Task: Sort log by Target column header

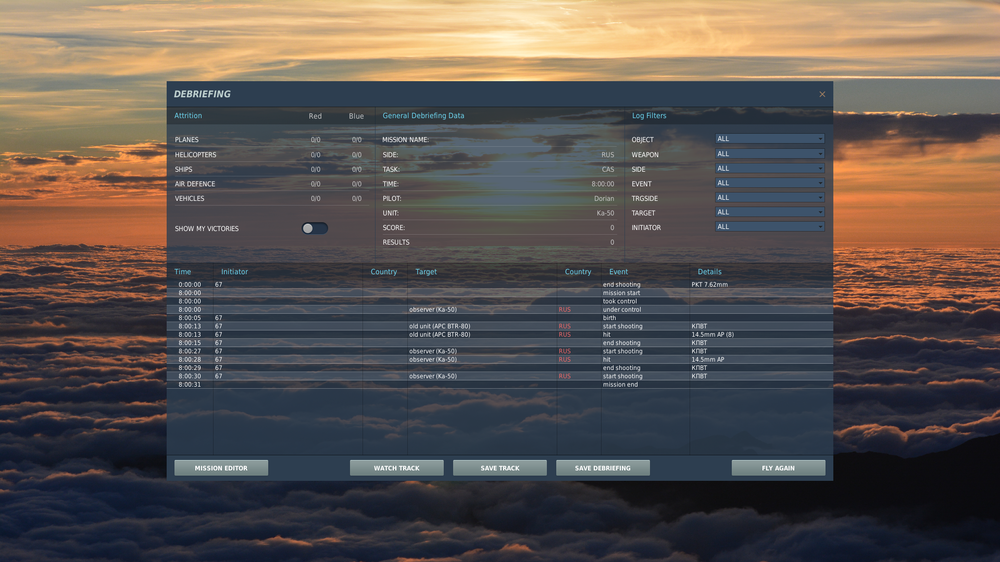Action: (x=426, y=272)
